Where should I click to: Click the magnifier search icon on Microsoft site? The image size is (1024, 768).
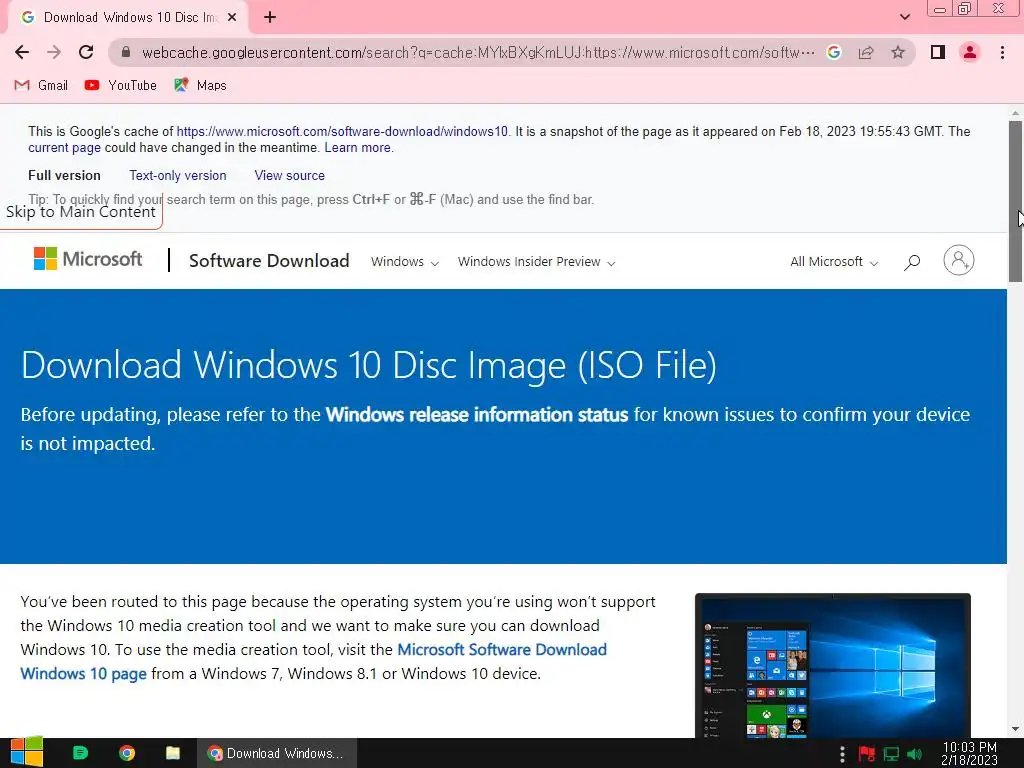(x=912, y=262)
